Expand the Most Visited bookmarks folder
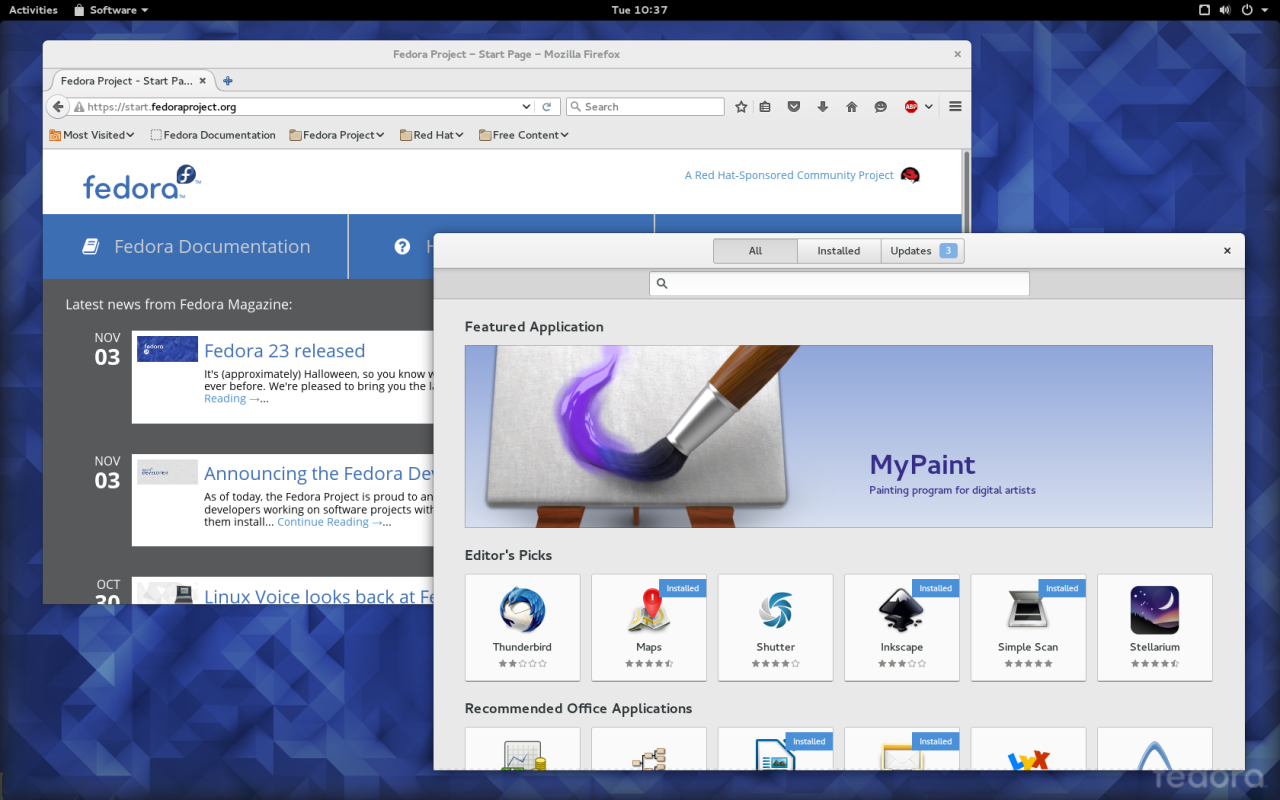The image size is (1280, 800). pyautogui.click(x=92, y=135)
